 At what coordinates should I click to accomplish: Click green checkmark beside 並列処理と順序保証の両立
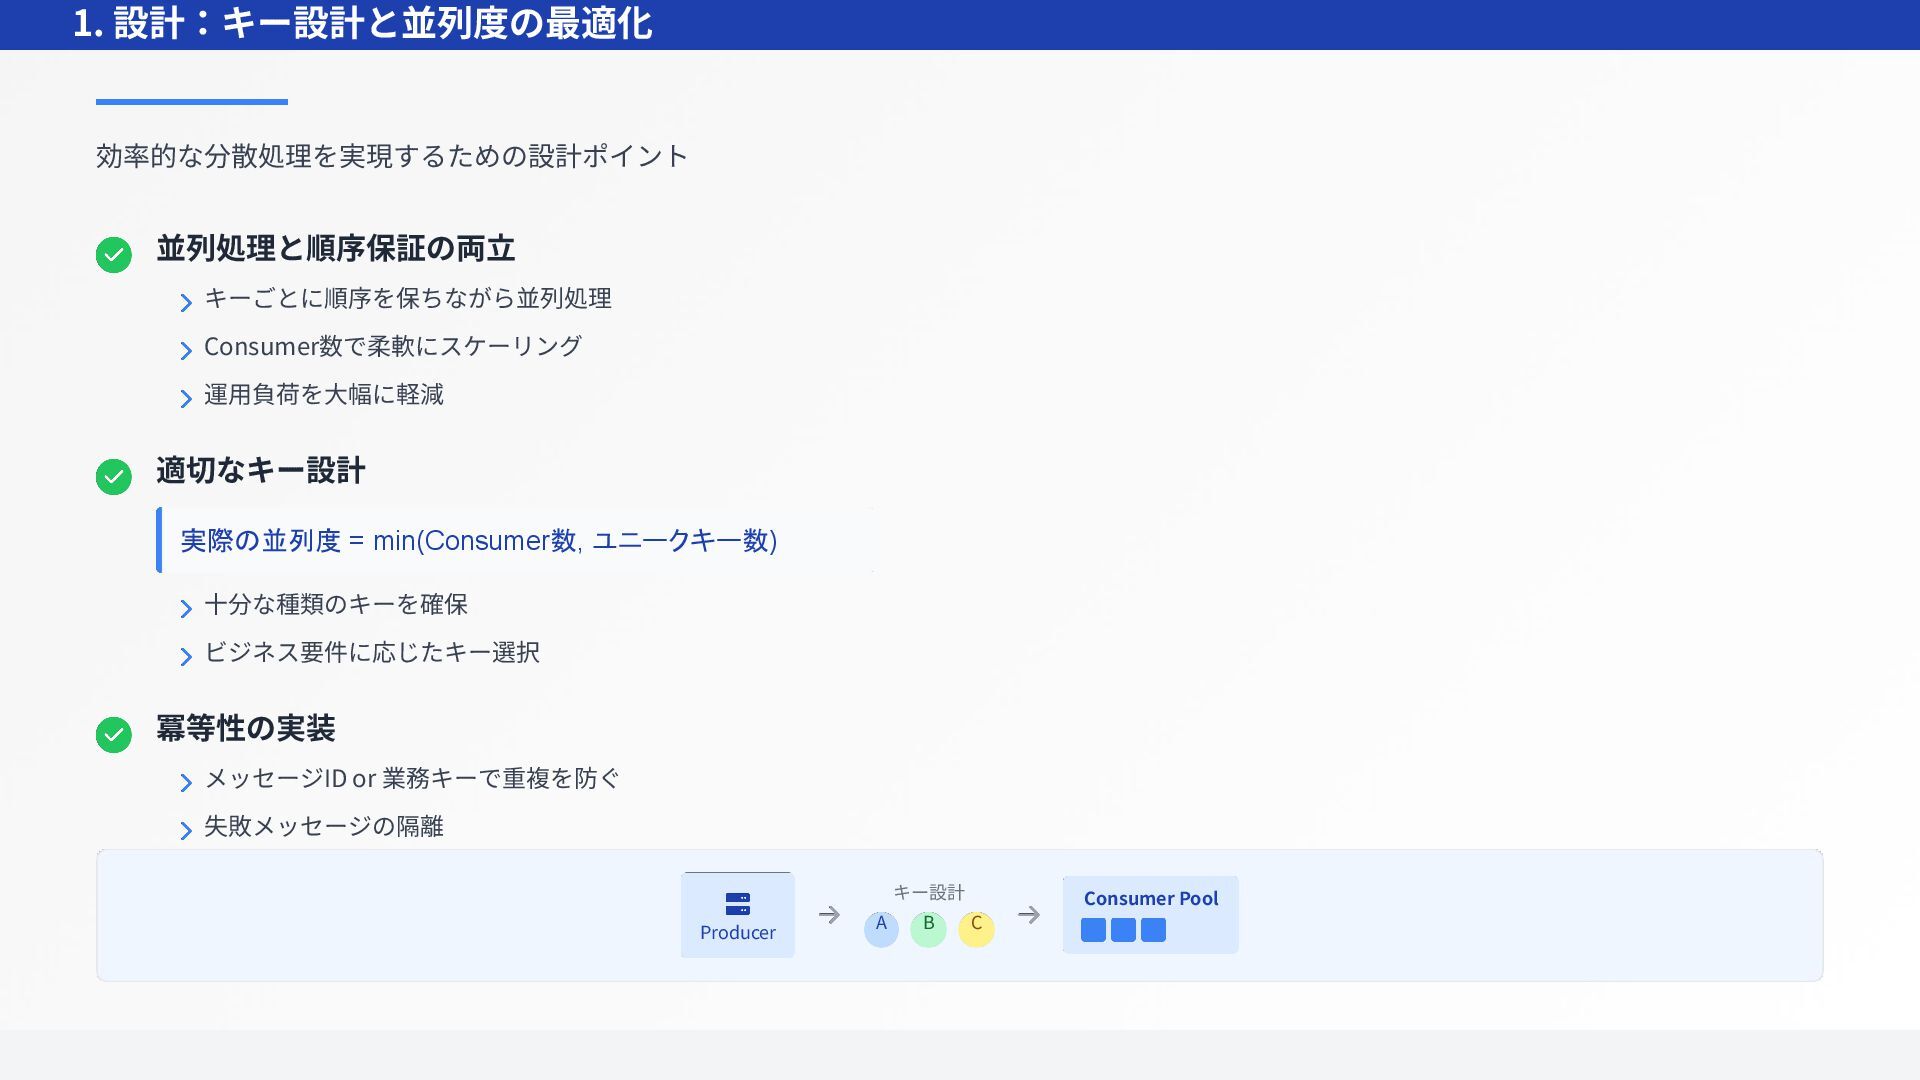tap(114, 255)
